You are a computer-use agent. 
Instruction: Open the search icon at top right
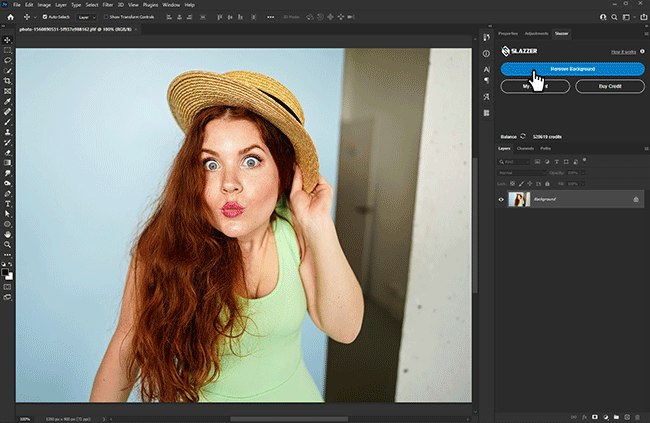614,17
